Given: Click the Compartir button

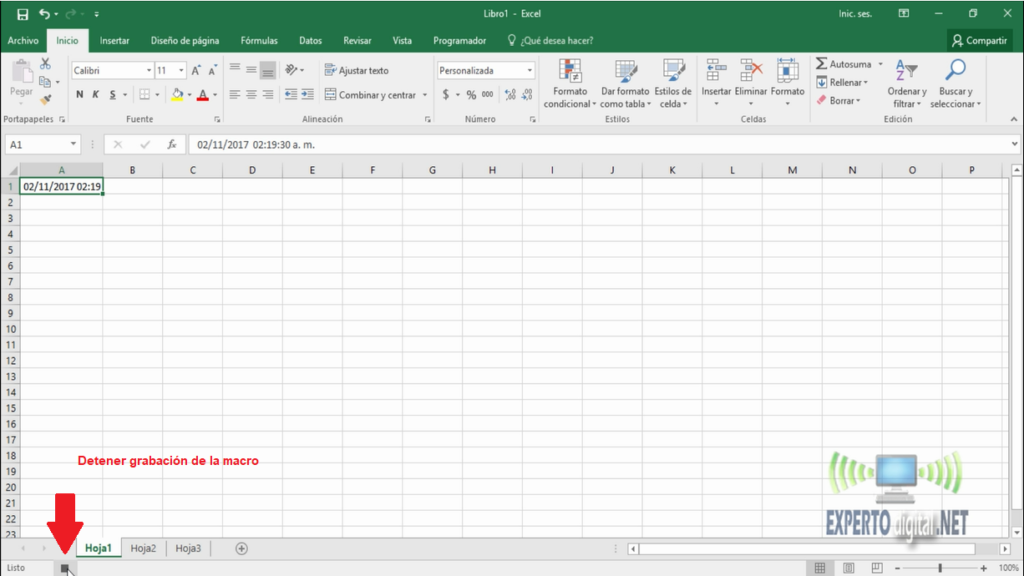Looking at the screenshot, I should pos(979,41).
